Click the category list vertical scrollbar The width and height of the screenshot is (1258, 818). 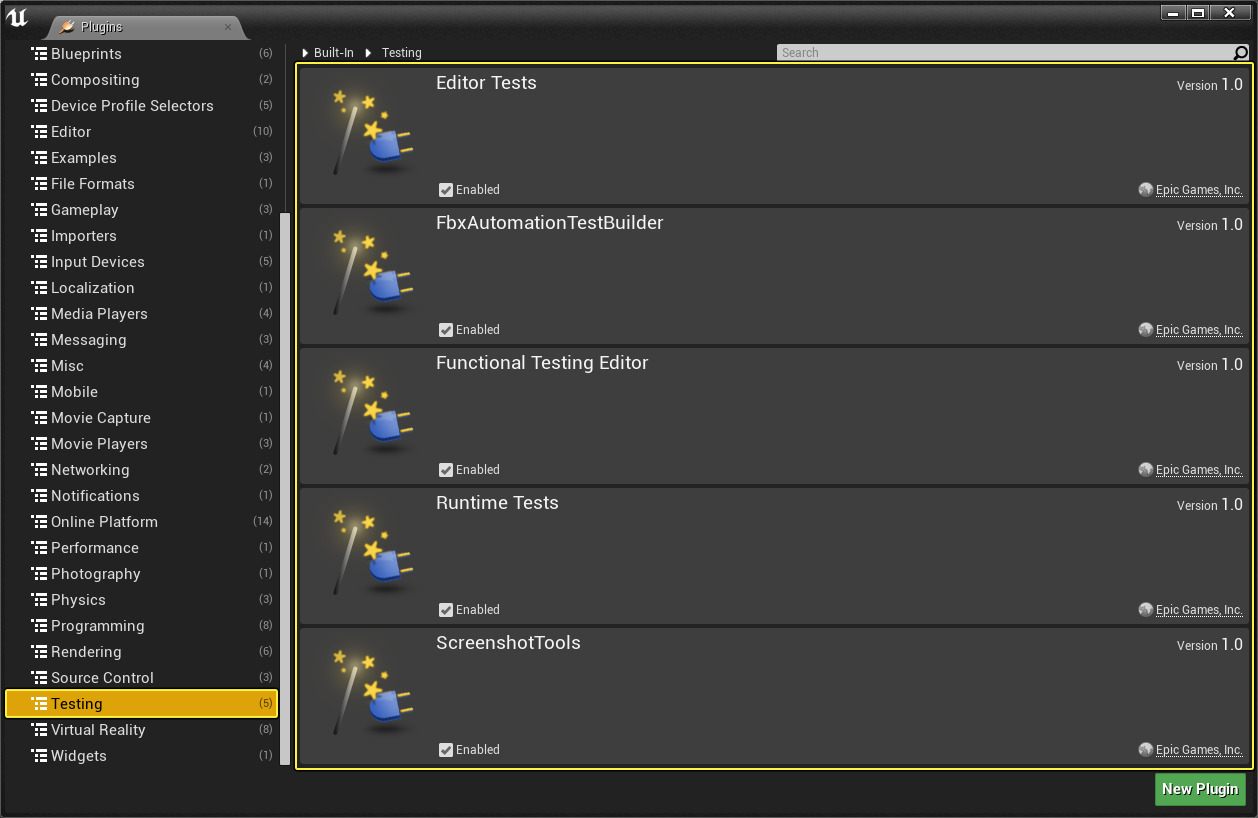(x=285, y=480)
